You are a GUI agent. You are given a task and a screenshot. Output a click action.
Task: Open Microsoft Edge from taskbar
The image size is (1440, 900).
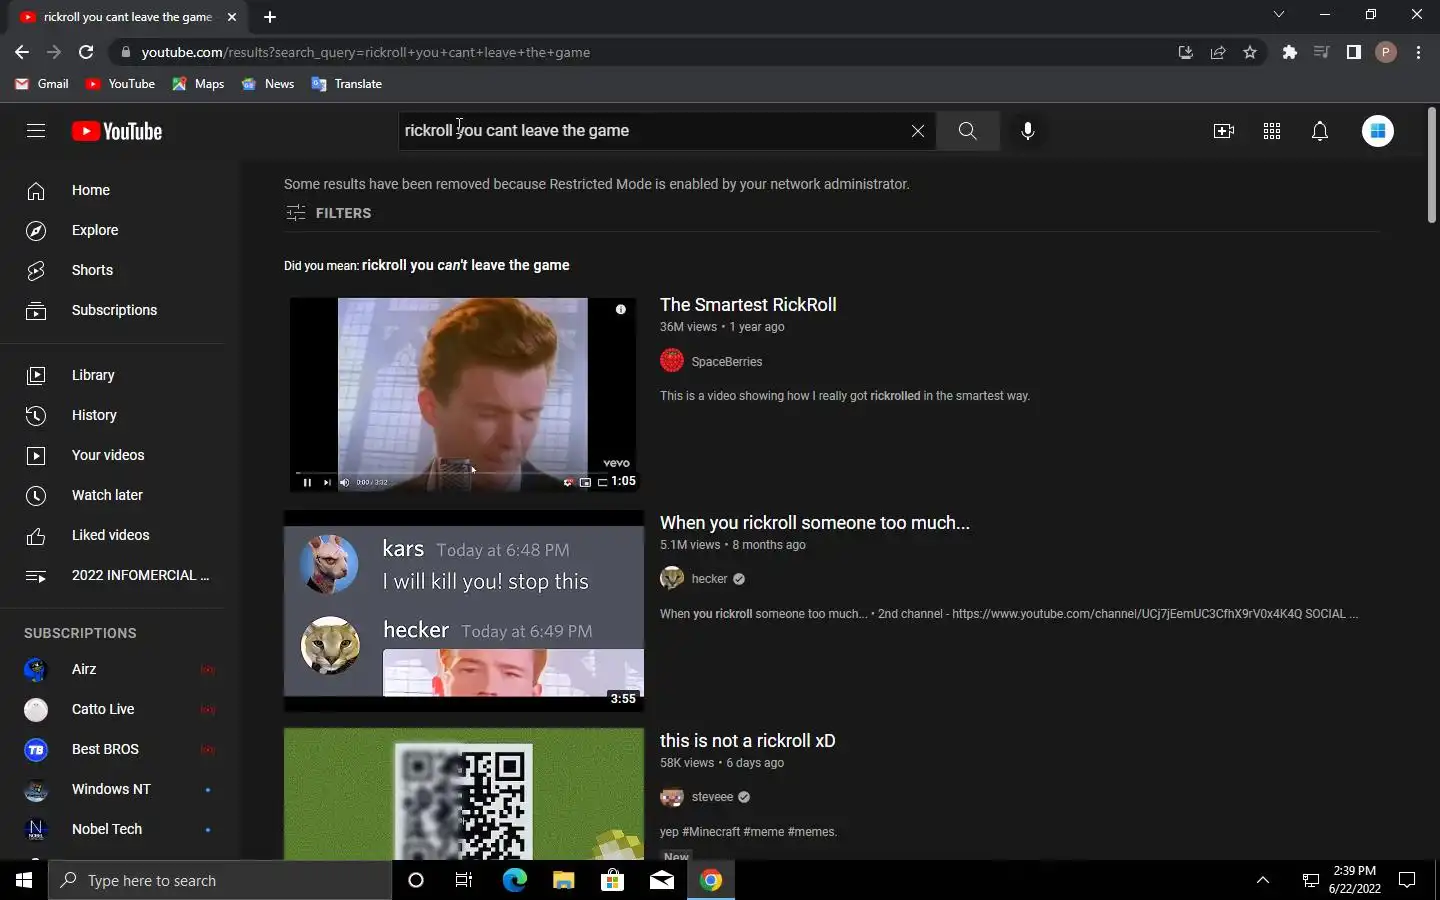click(514, 880)
